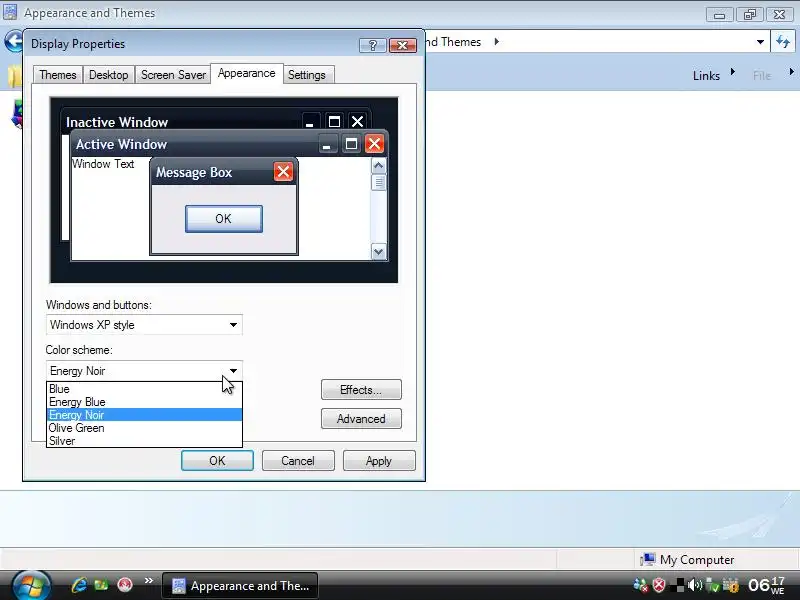Screen dimensions: 800x600
Task: Go to the Settings tab
Action: coord(307,75)
